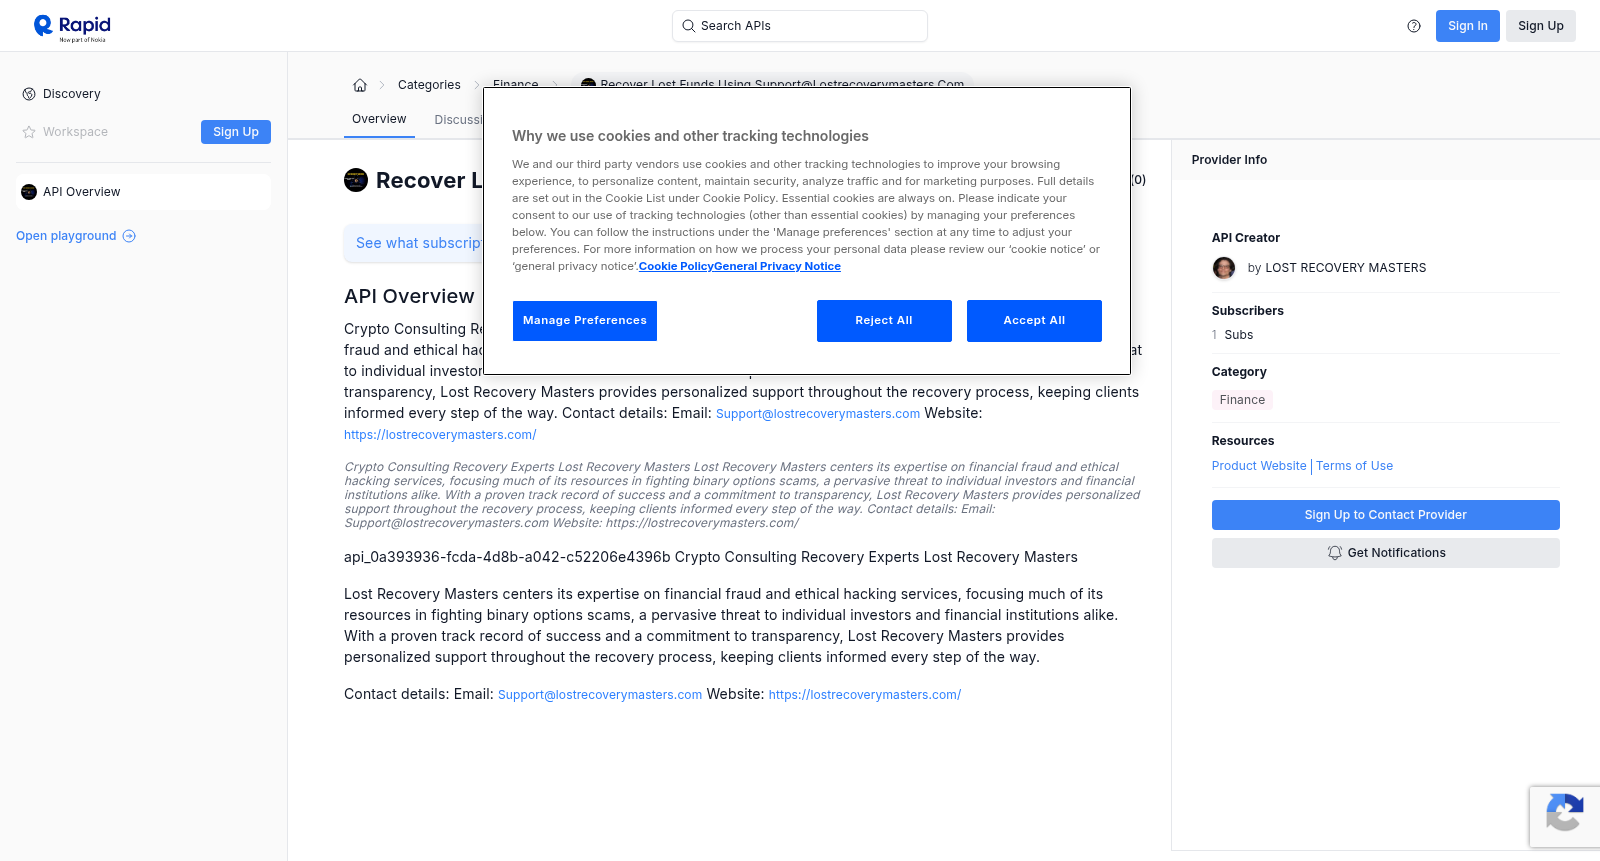Sign in from the top bar
Screen dimensions: 1600x861
tap(1468, 26)
